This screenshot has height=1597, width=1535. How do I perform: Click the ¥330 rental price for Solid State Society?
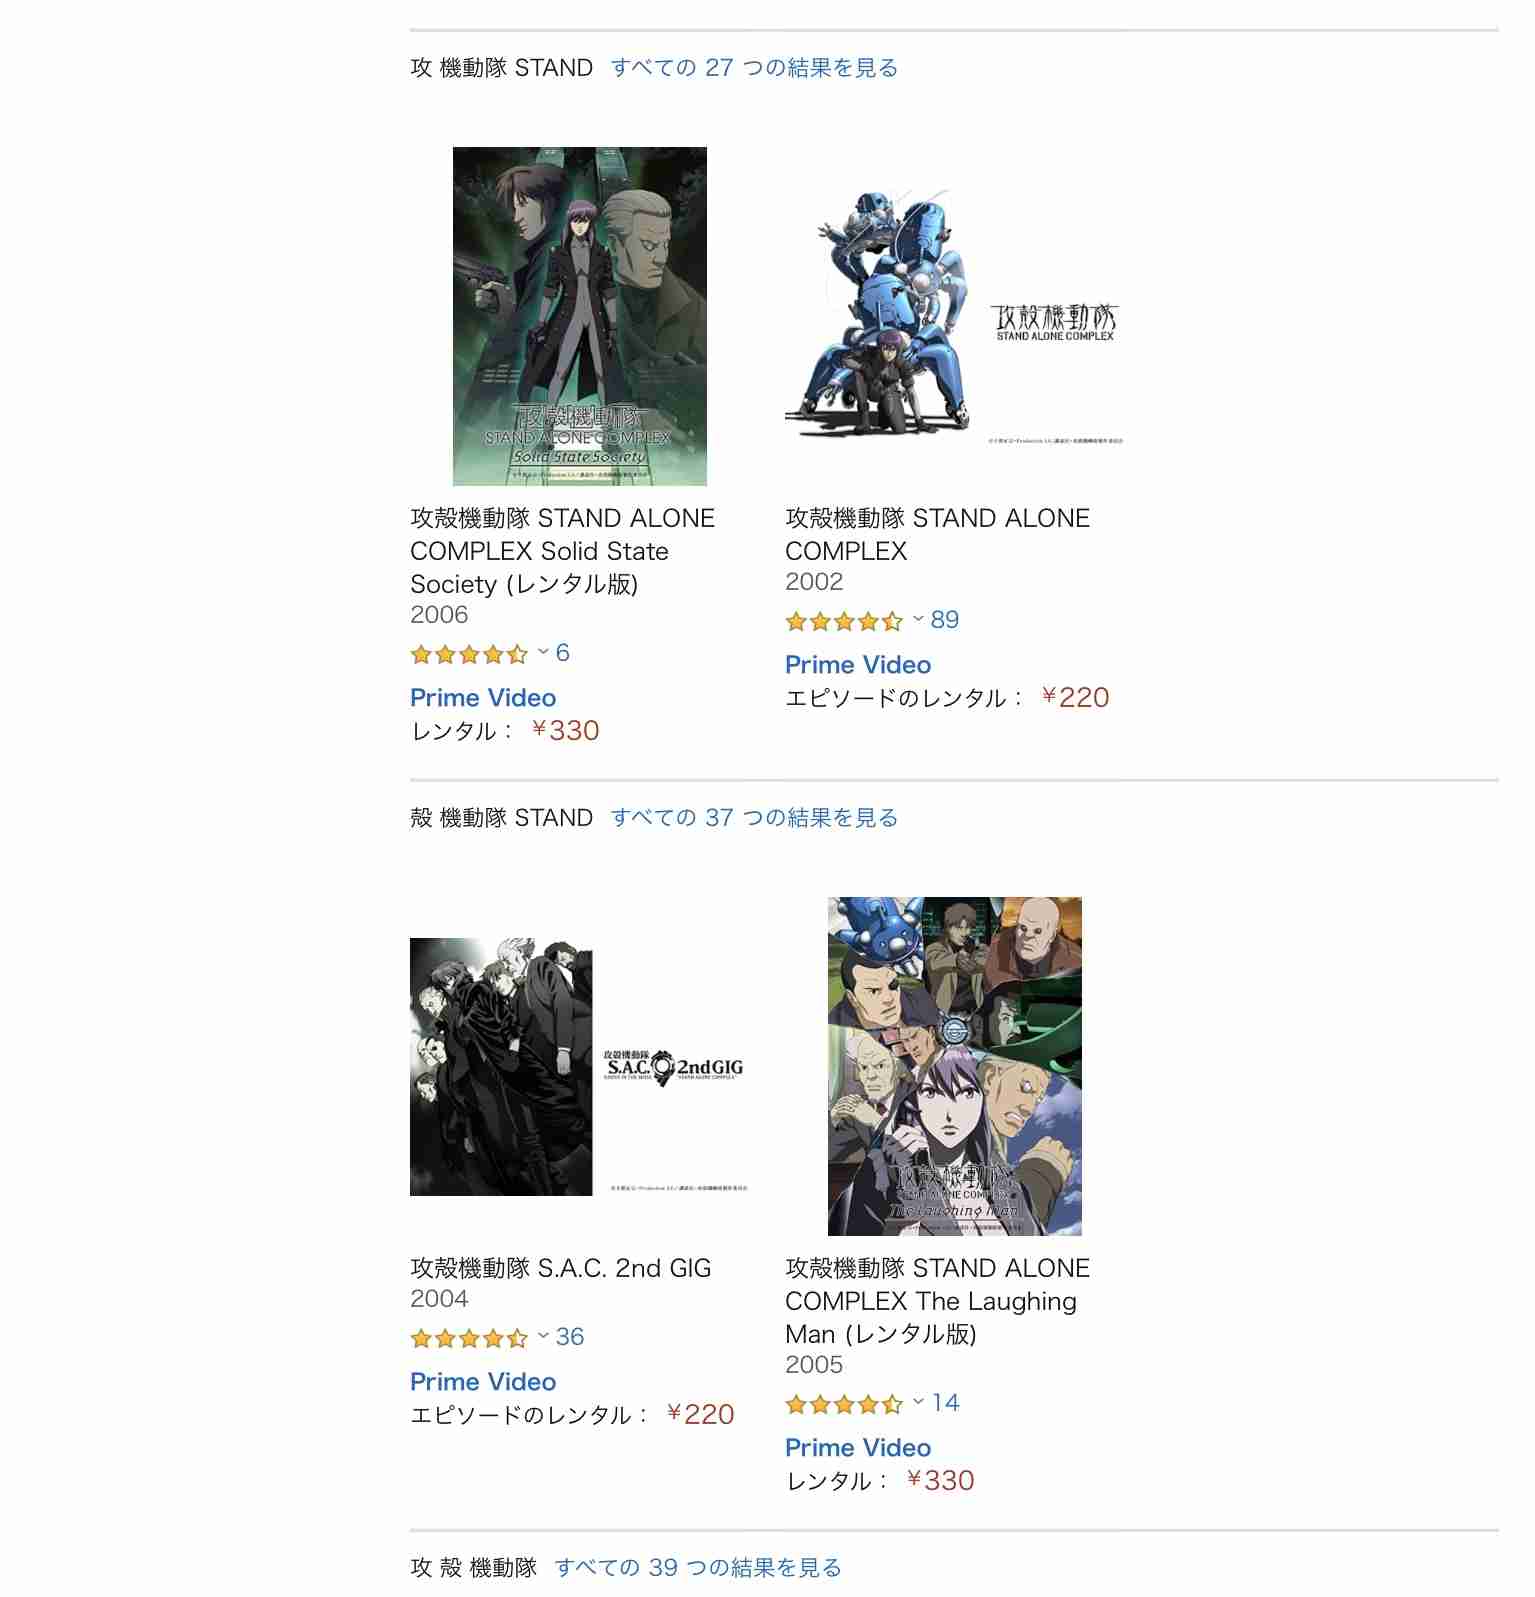(x=565, y=730)
